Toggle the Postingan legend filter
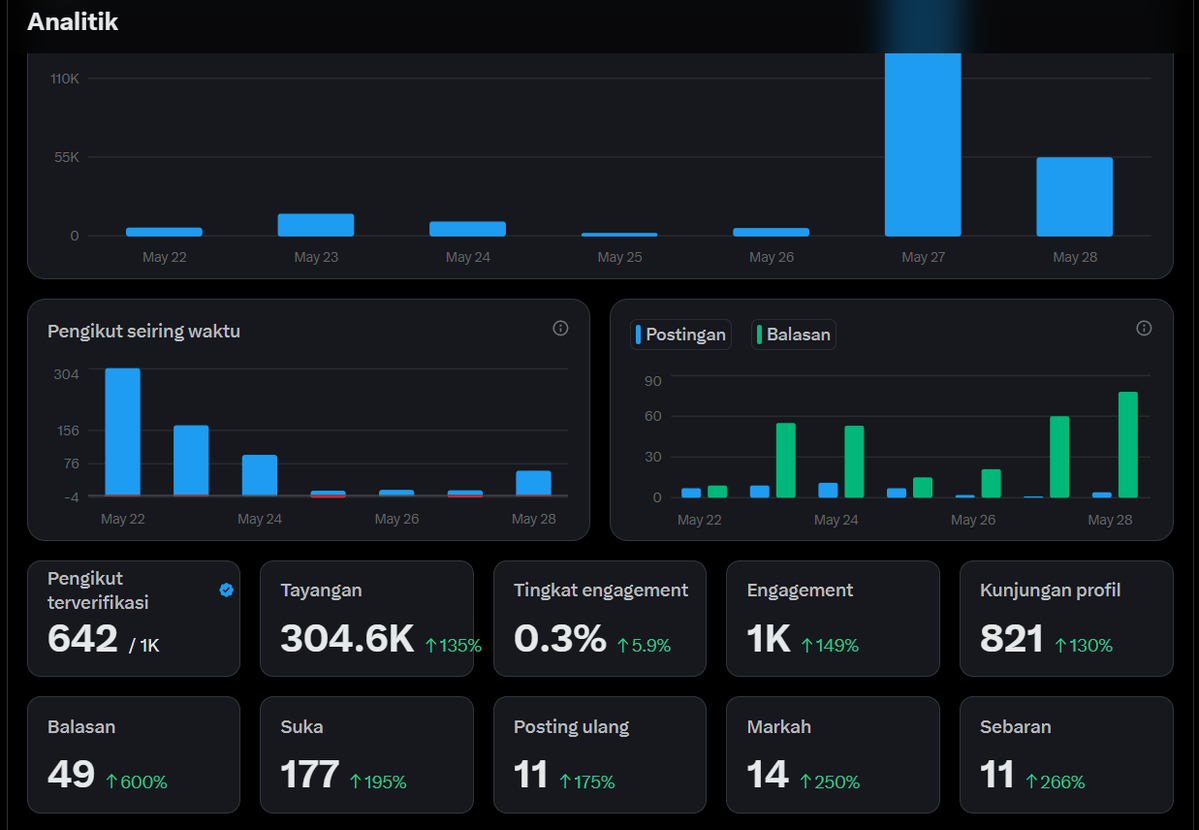Screen dimensions: 1199x830 pos(681,334)
